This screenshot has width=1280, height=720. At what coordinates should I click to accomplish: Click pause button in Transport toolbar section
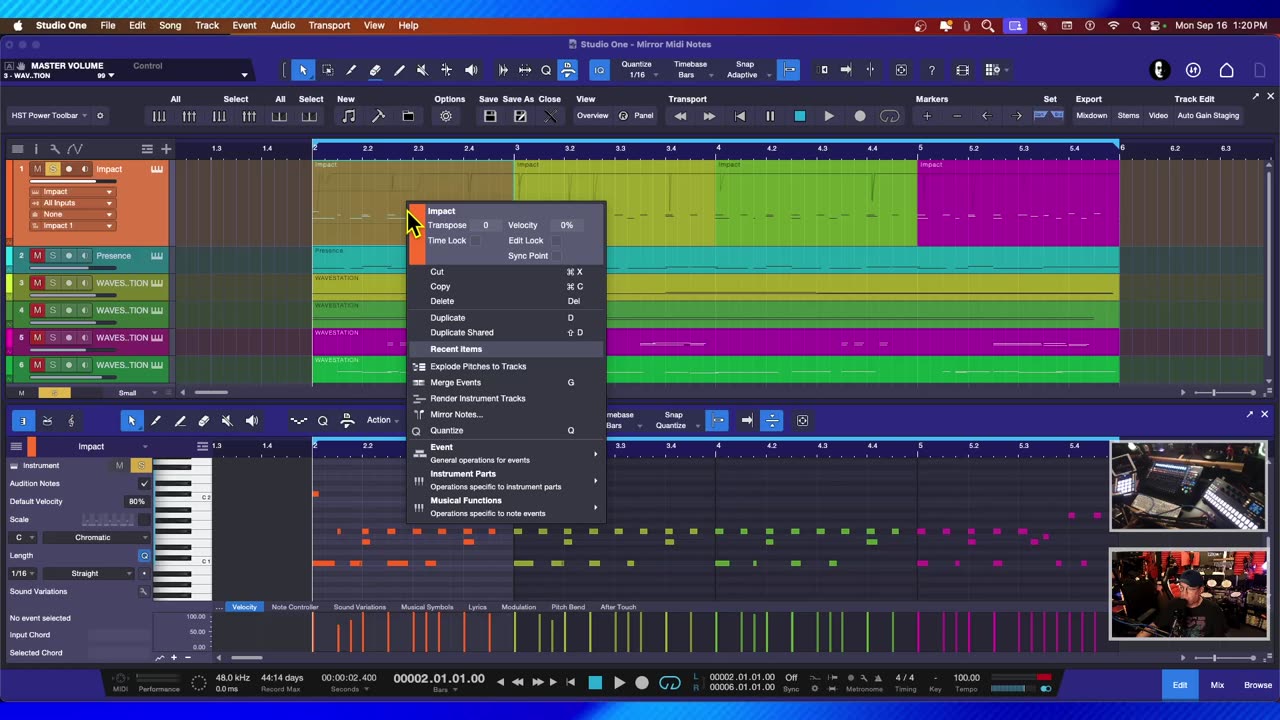(770, 116)
